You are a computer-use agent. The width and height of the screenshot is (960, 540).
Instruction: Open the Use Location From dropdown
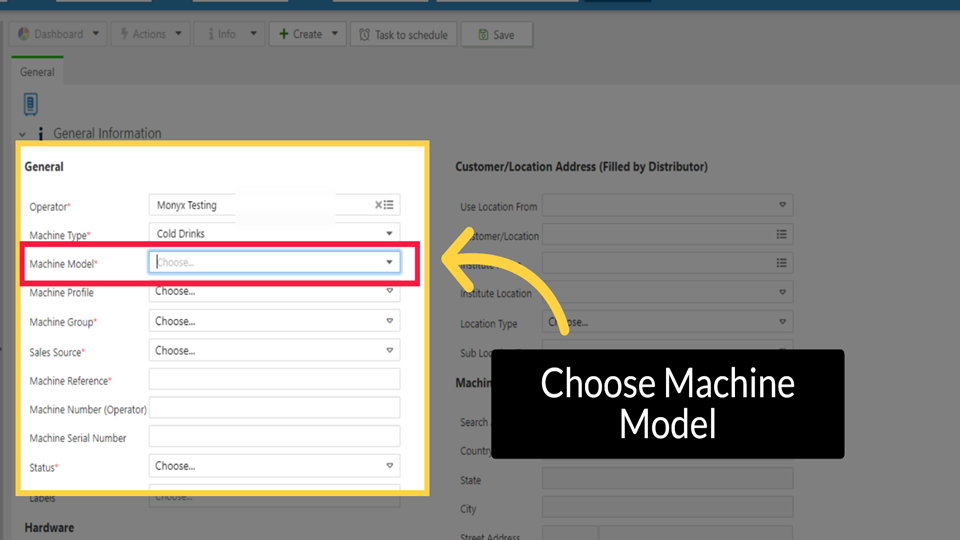pyautogui.click(x=667, y=205)
